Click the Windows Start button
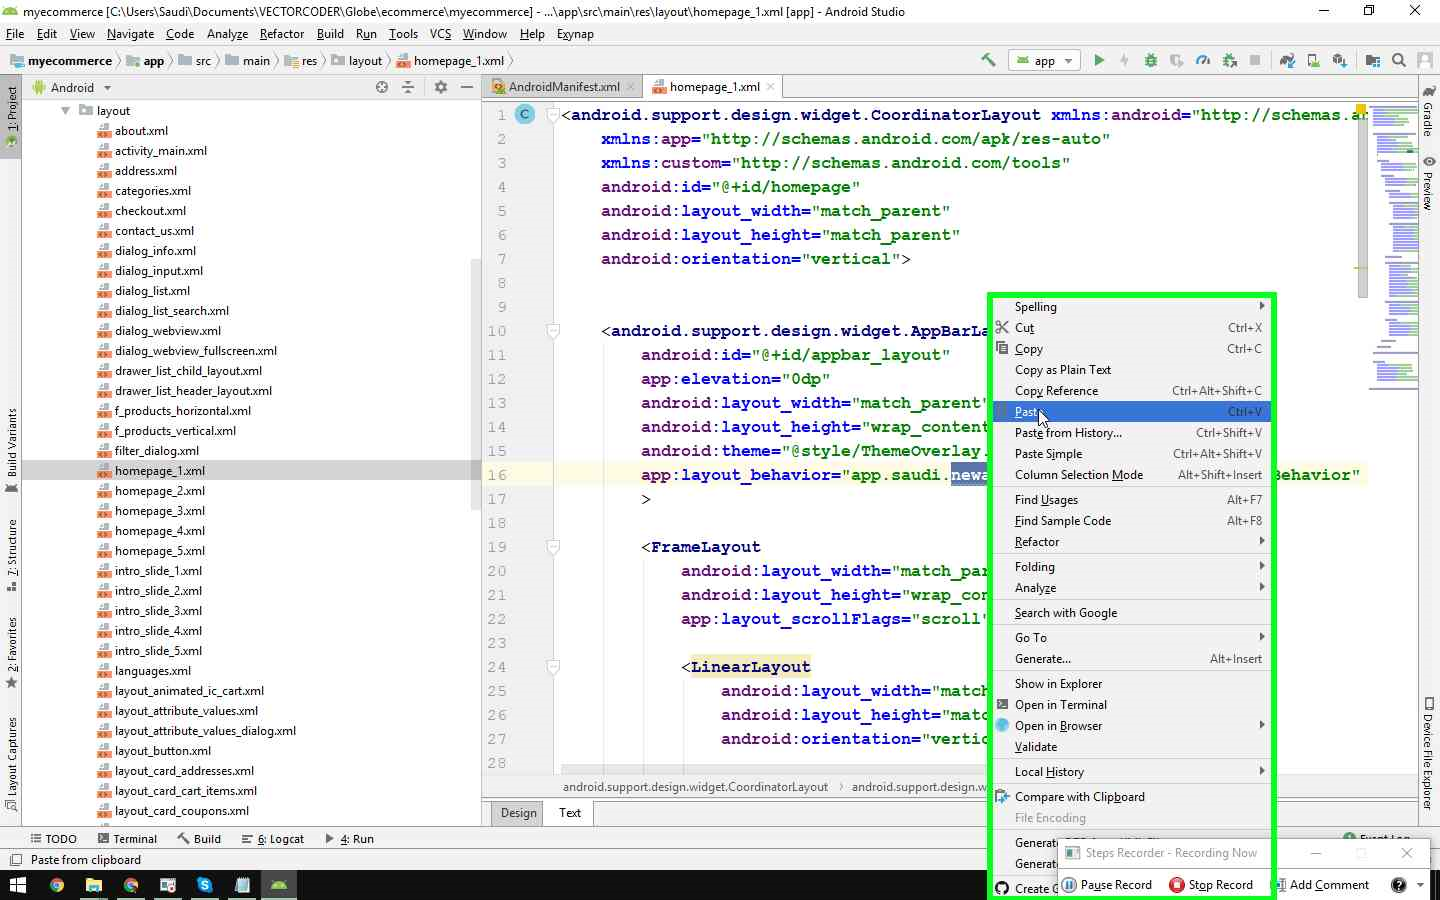 (18, 885)
